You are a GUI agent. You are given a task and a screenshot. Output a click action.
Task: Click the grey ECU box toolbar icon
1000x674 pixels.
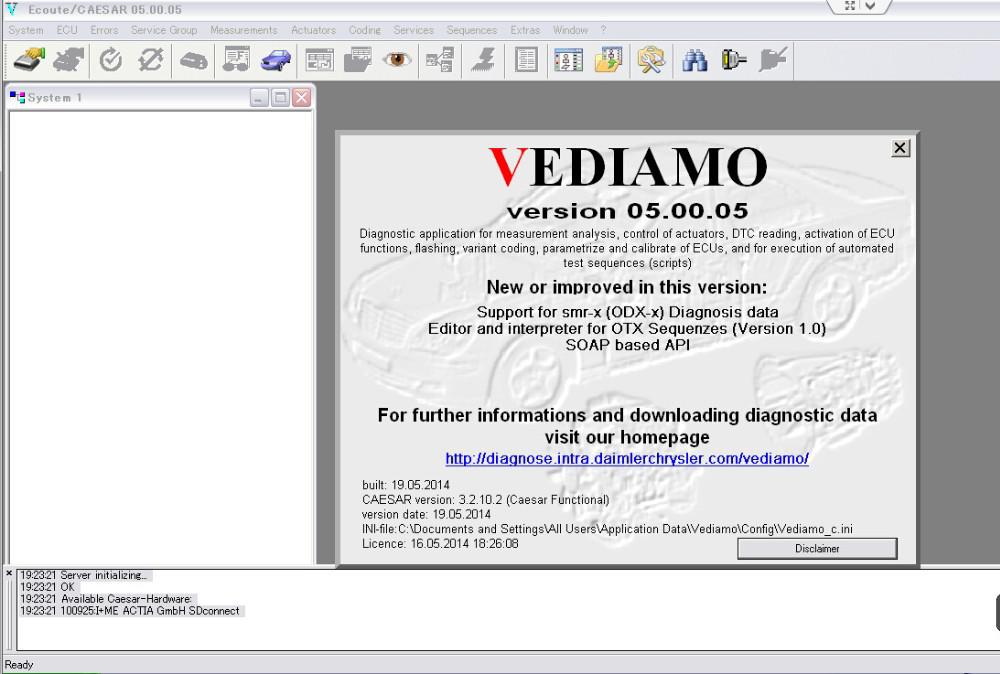[194, 61]
